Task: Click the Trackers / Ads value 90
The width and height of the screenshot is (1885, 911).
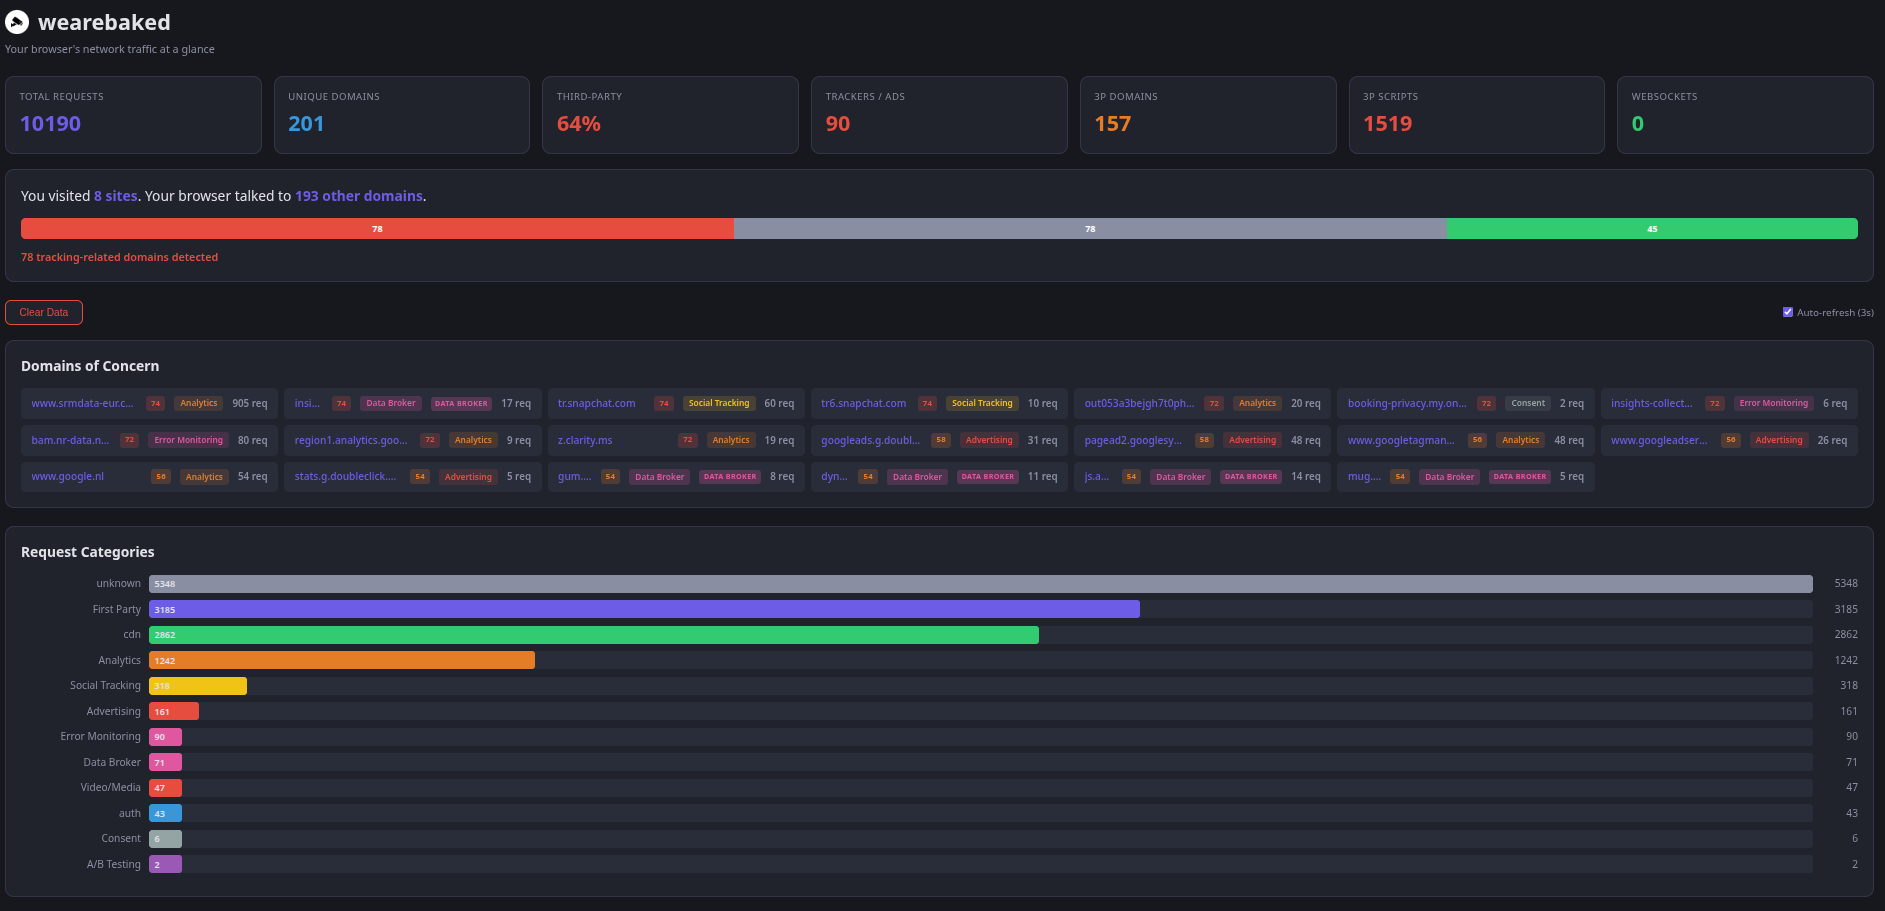Action: [838, 124]
